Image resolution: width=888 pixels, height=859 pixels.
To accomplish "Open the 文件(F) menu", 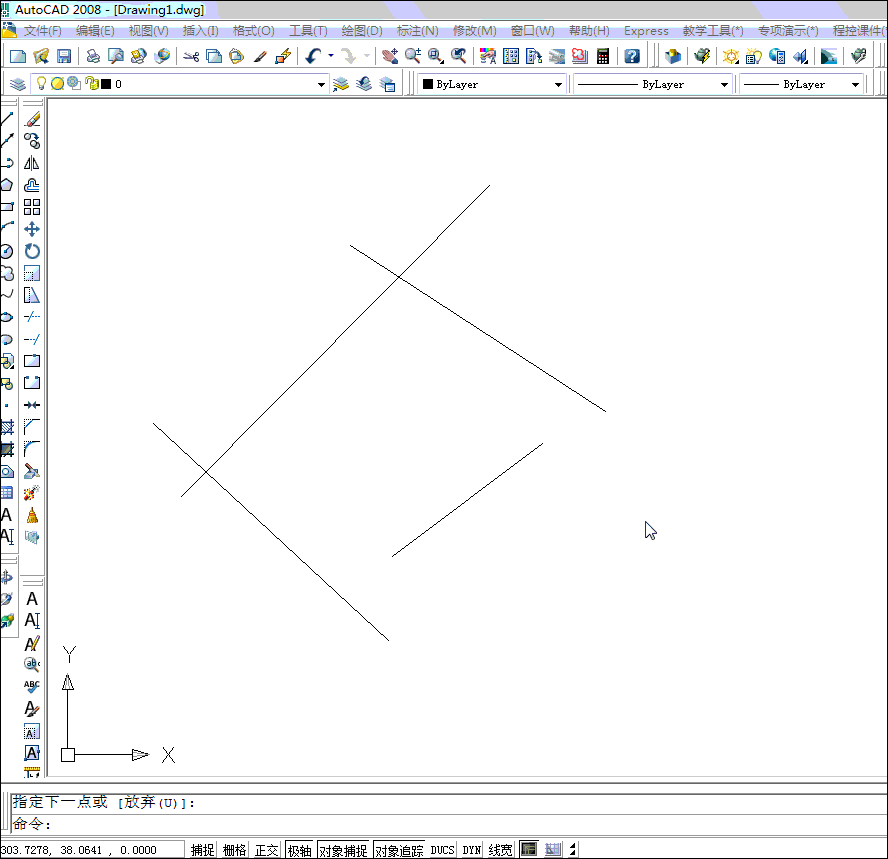I will [x=42, y=31].
